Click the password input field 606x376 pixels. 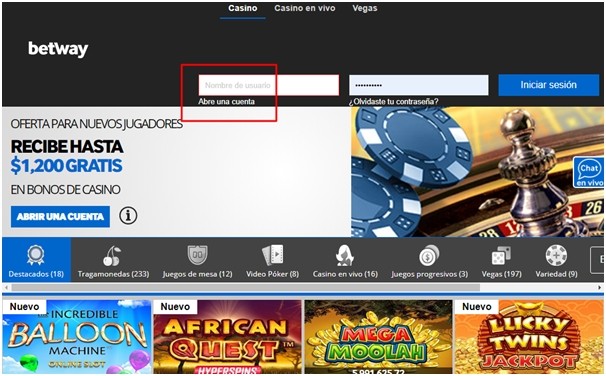419,85
